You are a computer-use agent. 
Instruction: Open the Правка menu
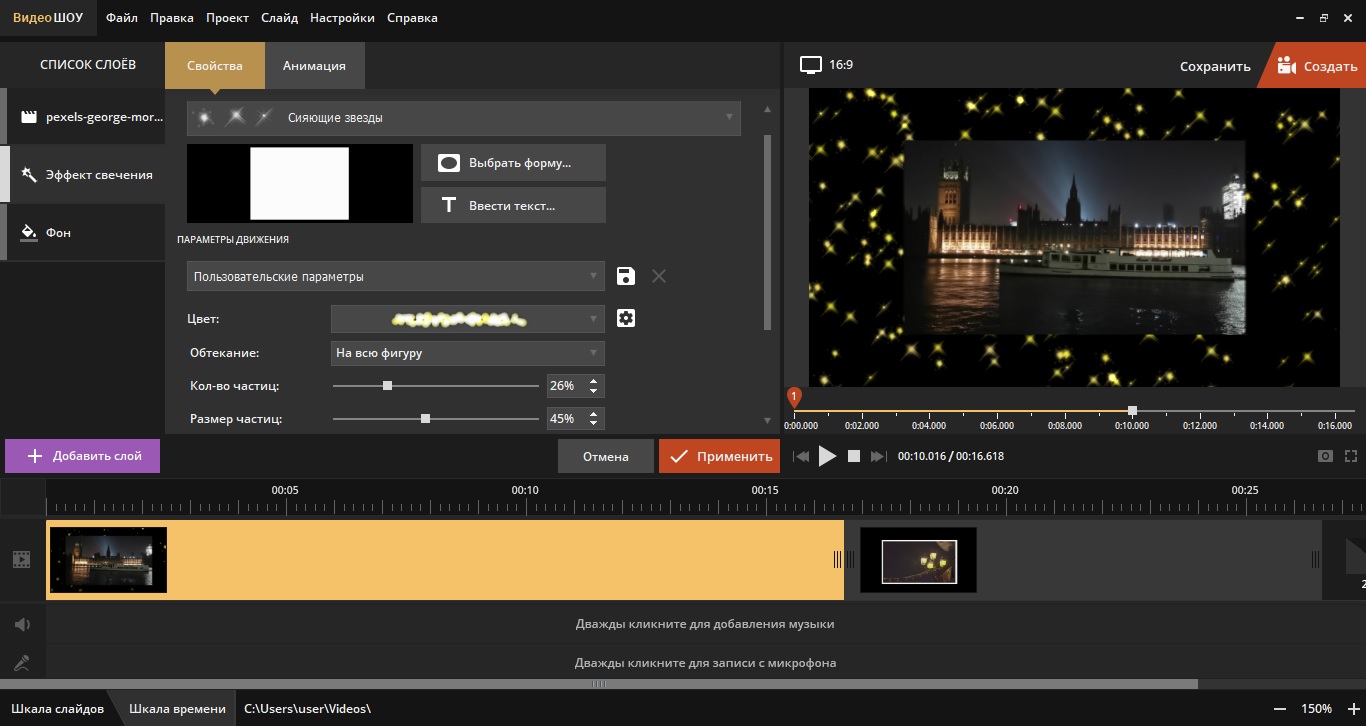[x=173, y=18]
